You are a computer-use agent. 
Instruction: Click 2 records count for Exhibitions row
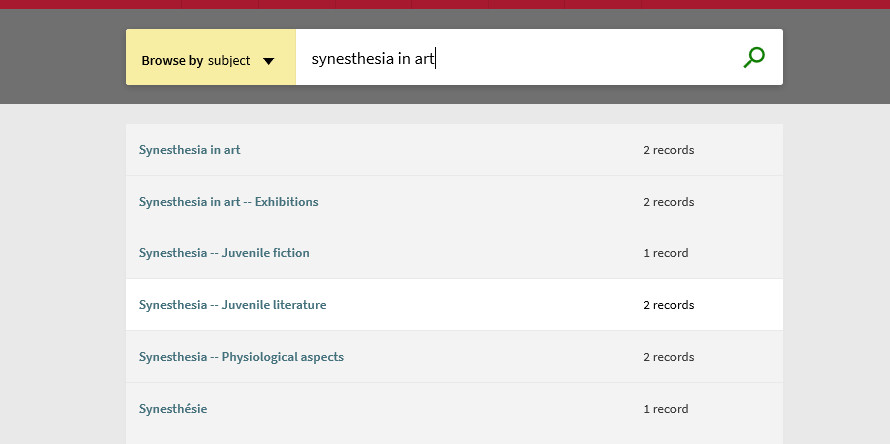(669, 202)
